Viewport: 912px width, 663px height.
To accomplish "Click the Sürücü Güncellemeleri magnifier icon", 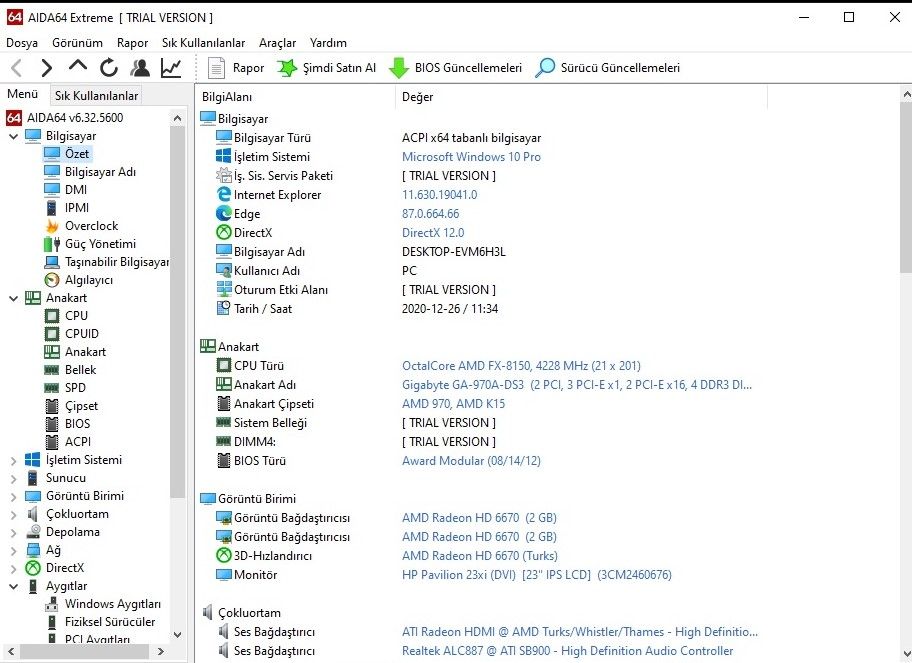I will click(x=545, y=68).
